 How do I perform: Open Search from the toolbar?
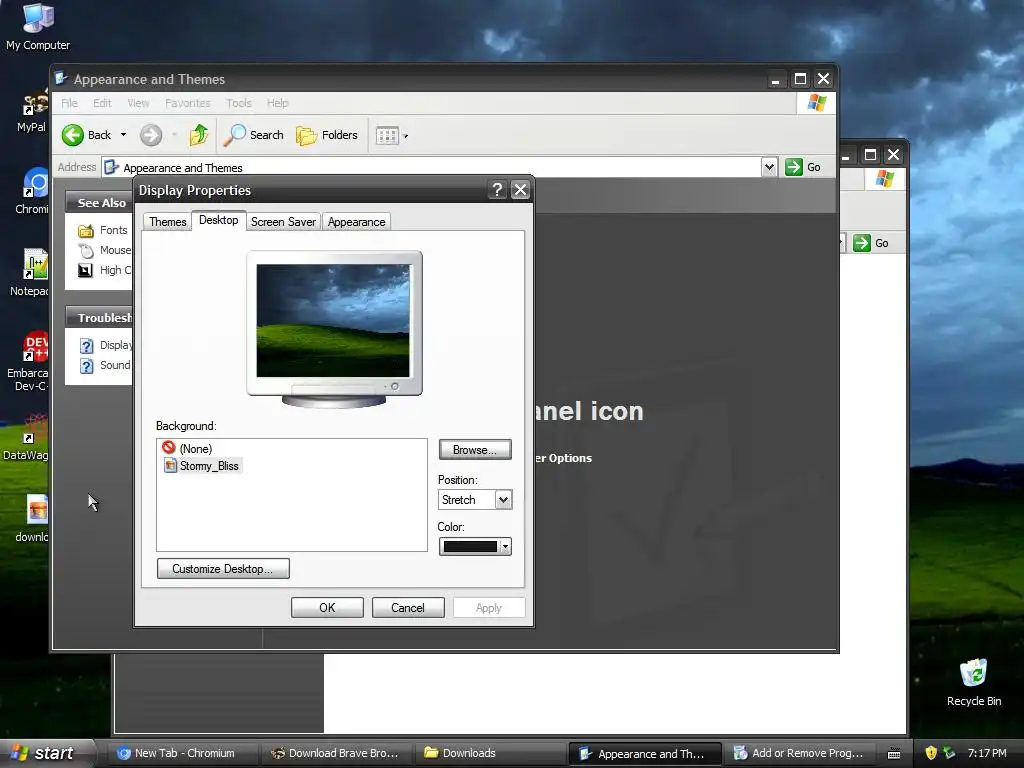[253, 135]
